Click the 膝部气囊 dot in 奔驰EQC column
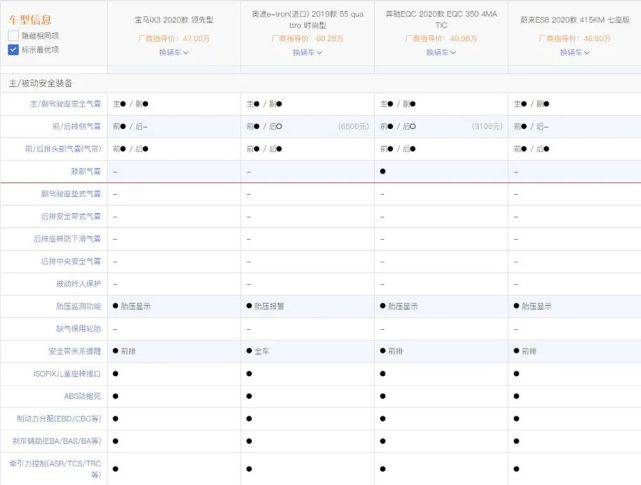This screenshot has height=485, width=641. point(383,171)
